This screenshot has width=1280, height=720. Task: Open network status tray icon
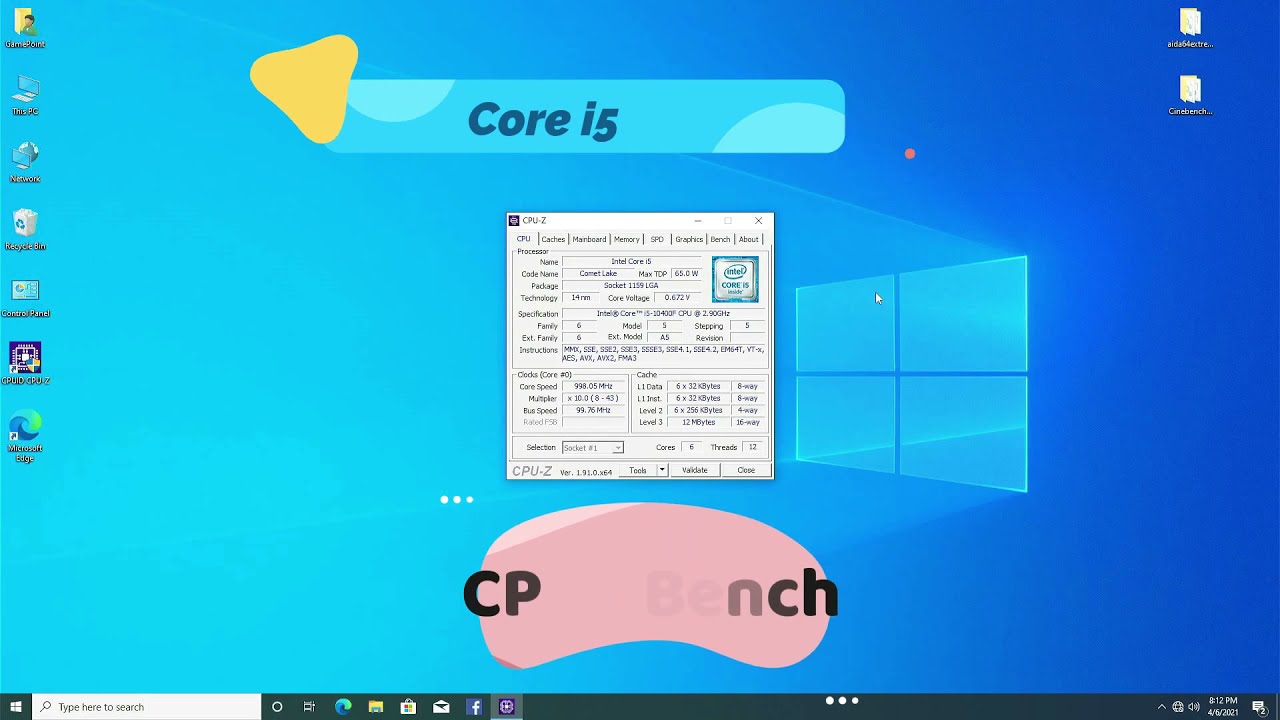coord(1178,707)
